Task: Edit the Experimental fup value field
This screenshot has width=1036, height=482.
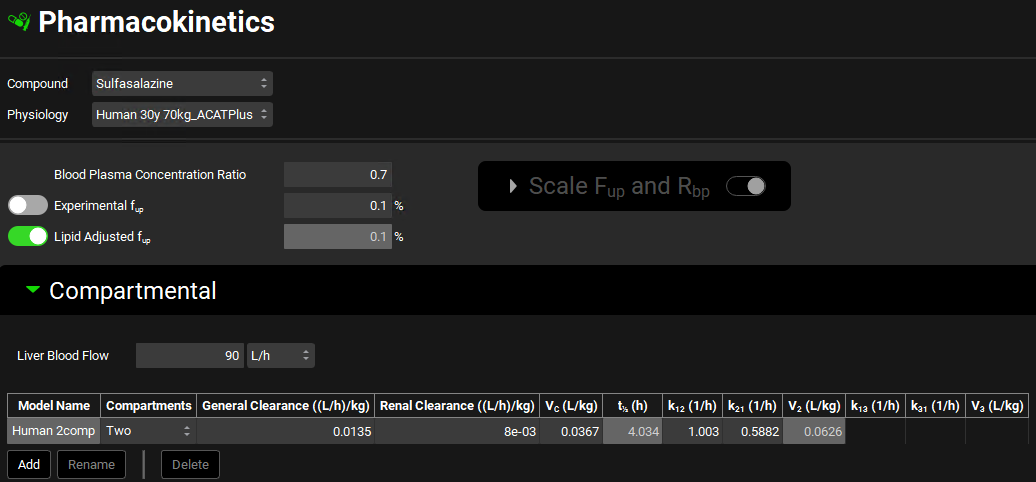Action: 338,206
